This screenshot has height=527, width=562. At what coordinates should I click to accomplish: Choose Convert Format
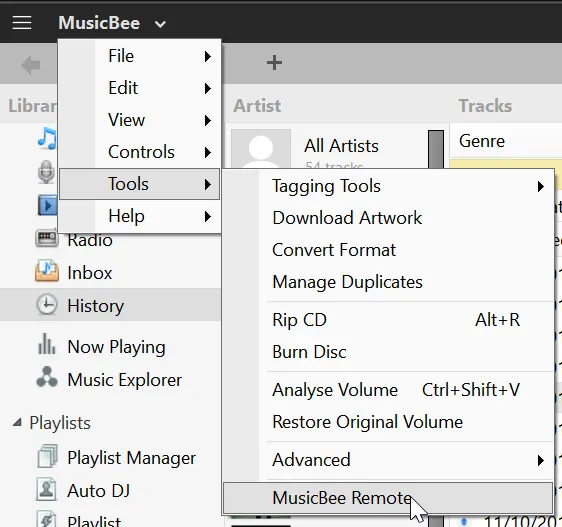[x=388, y=250]
